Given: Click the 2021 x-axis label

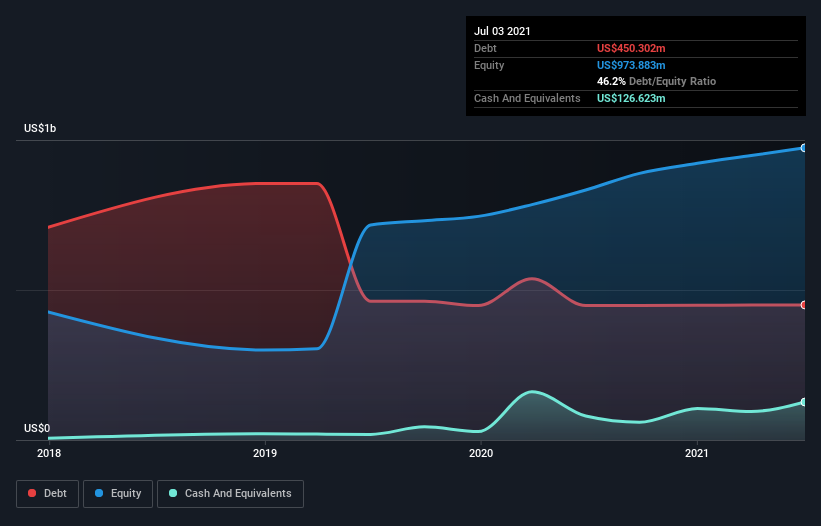Looking at the screenshot, I should pos(697,453).
